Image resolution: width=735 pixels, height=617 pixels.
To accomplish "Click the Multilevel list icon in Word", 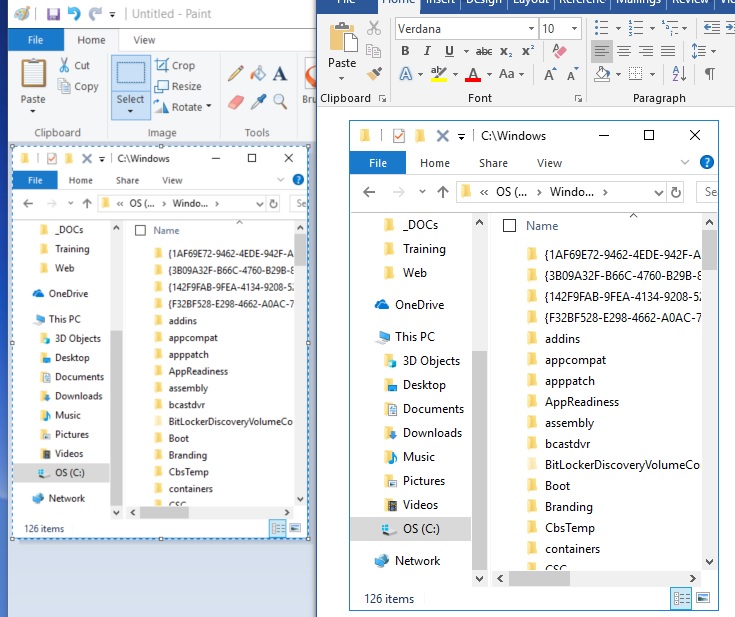I will pyautogui.click(x=670, y=28).
